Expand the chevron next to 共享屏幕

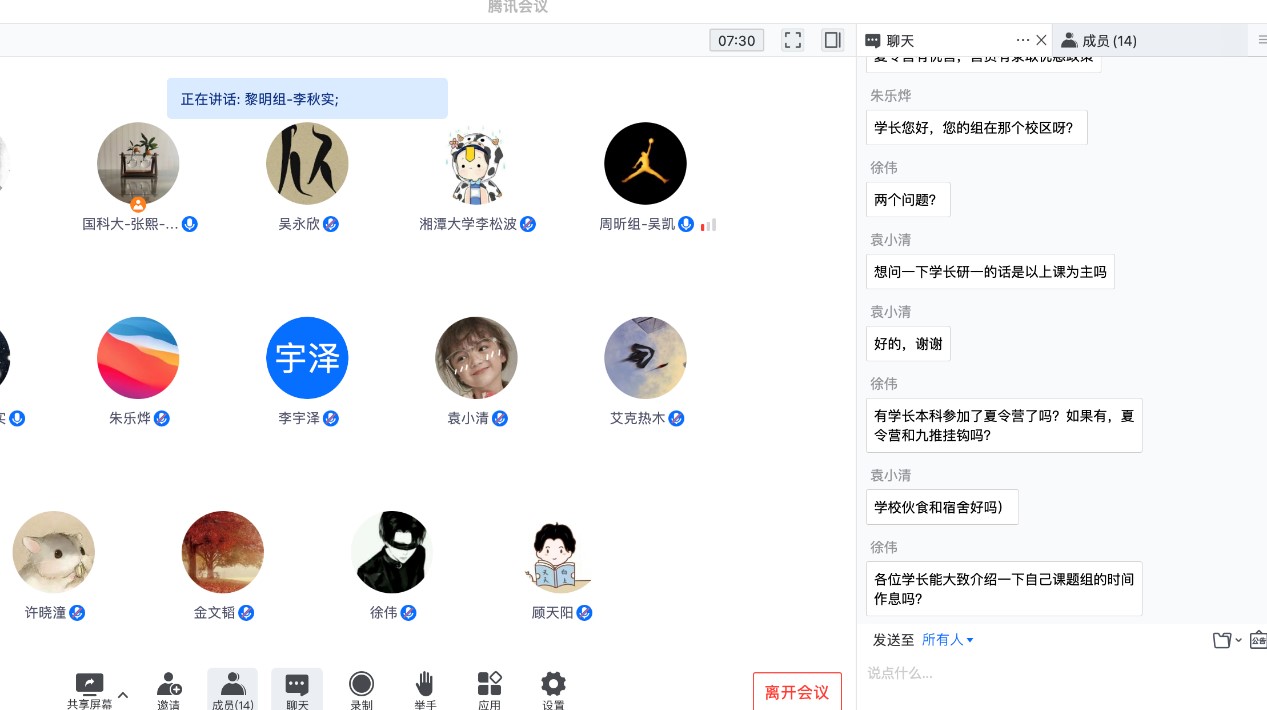coord(123,693)
